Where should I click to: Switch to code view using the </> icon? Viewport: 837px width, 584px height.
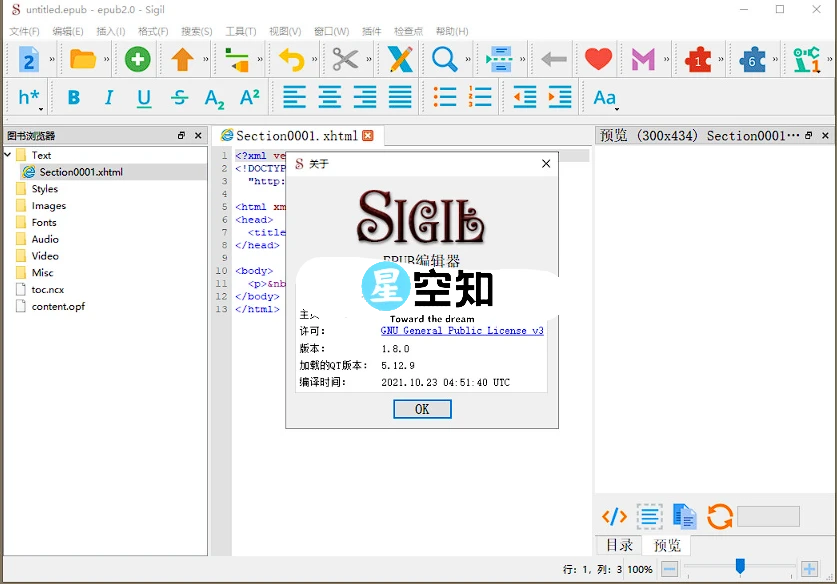tap(613, 516)
